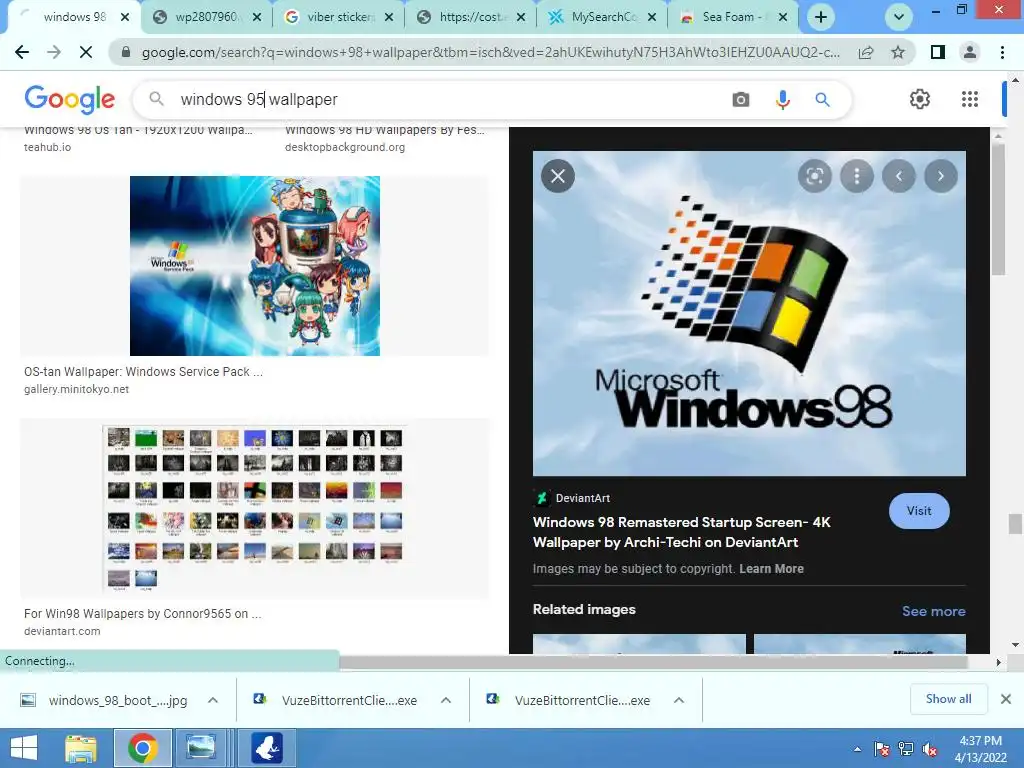Click the teahub.io source link
Screen dimensions: 1024x768
click(x=48, y=148)
